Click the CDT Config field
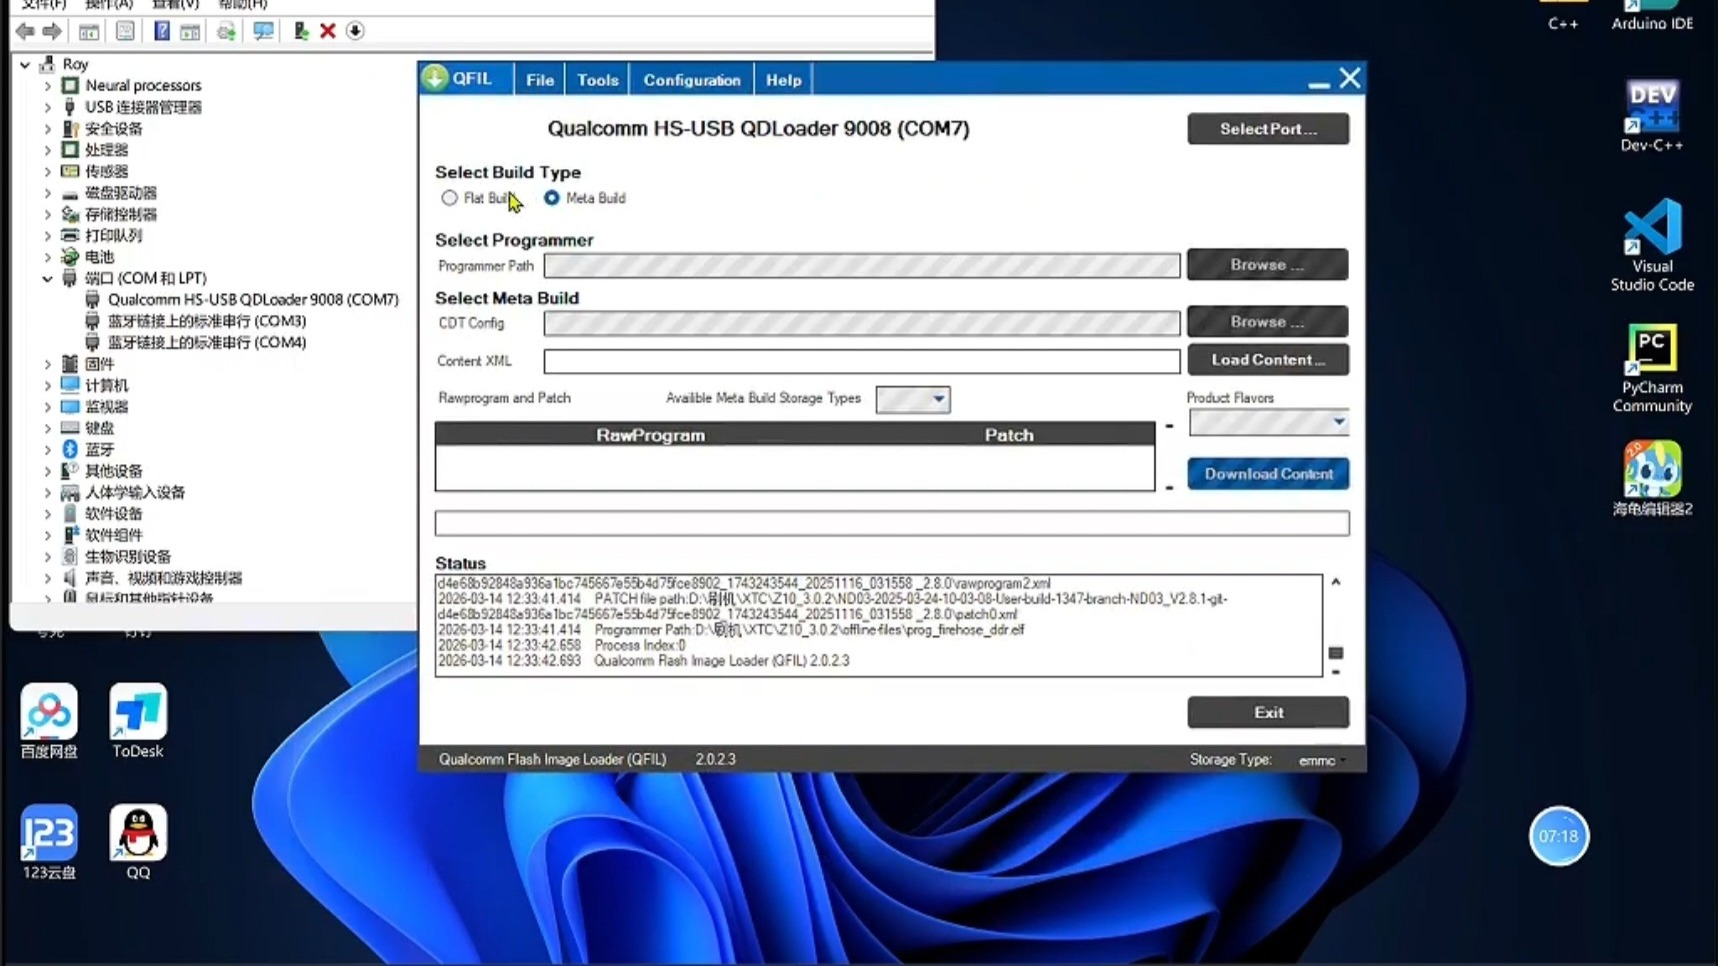Image resolution: width=1718 pixels, height=966 pixels. coord(862,323)
